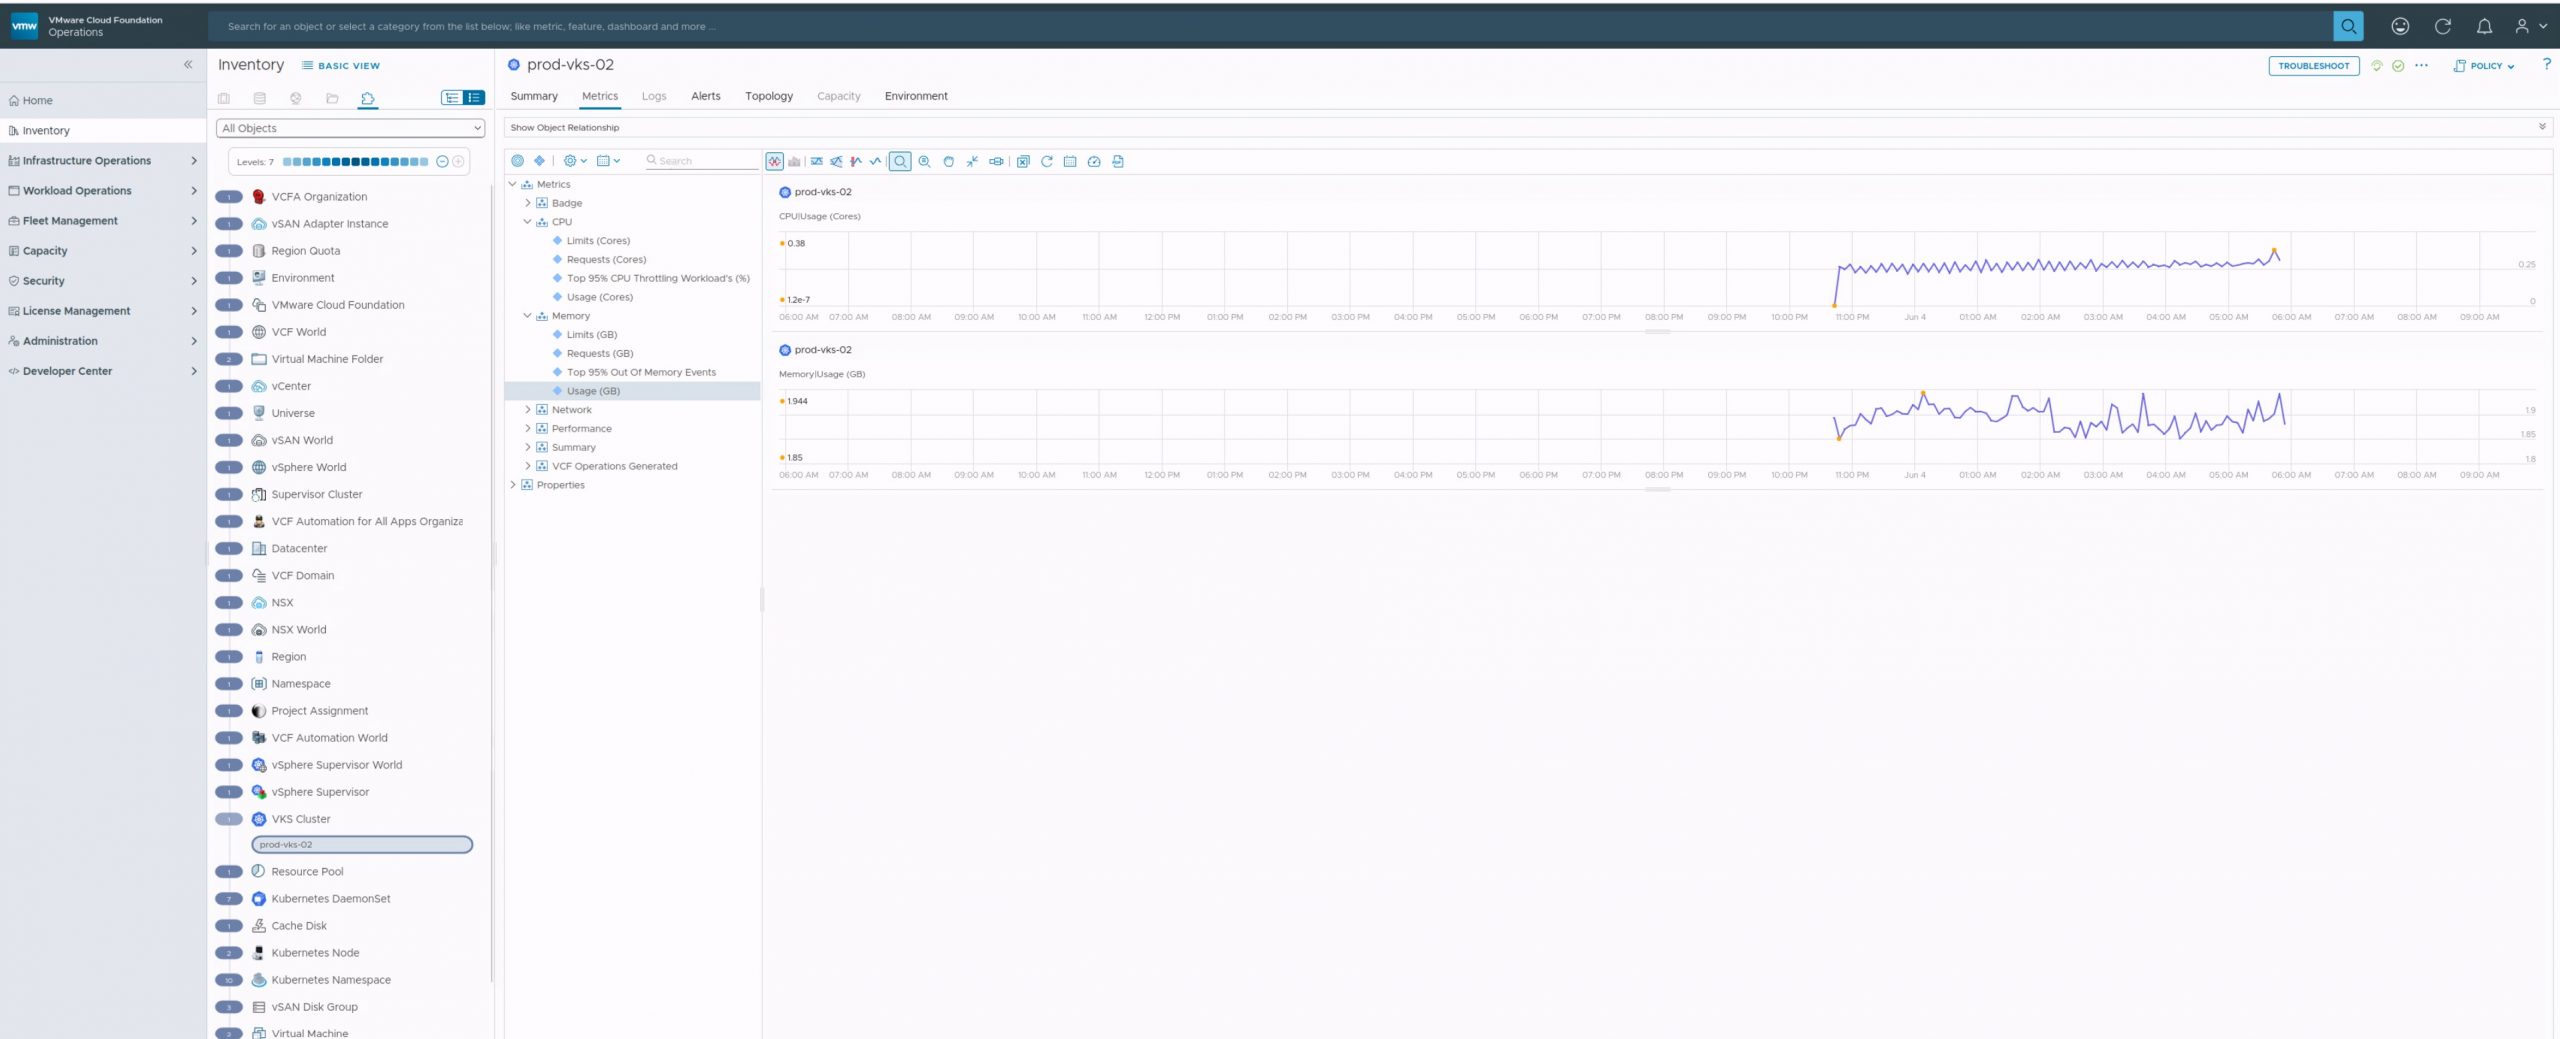Open the Metrics tab

(x=600, y=96)
